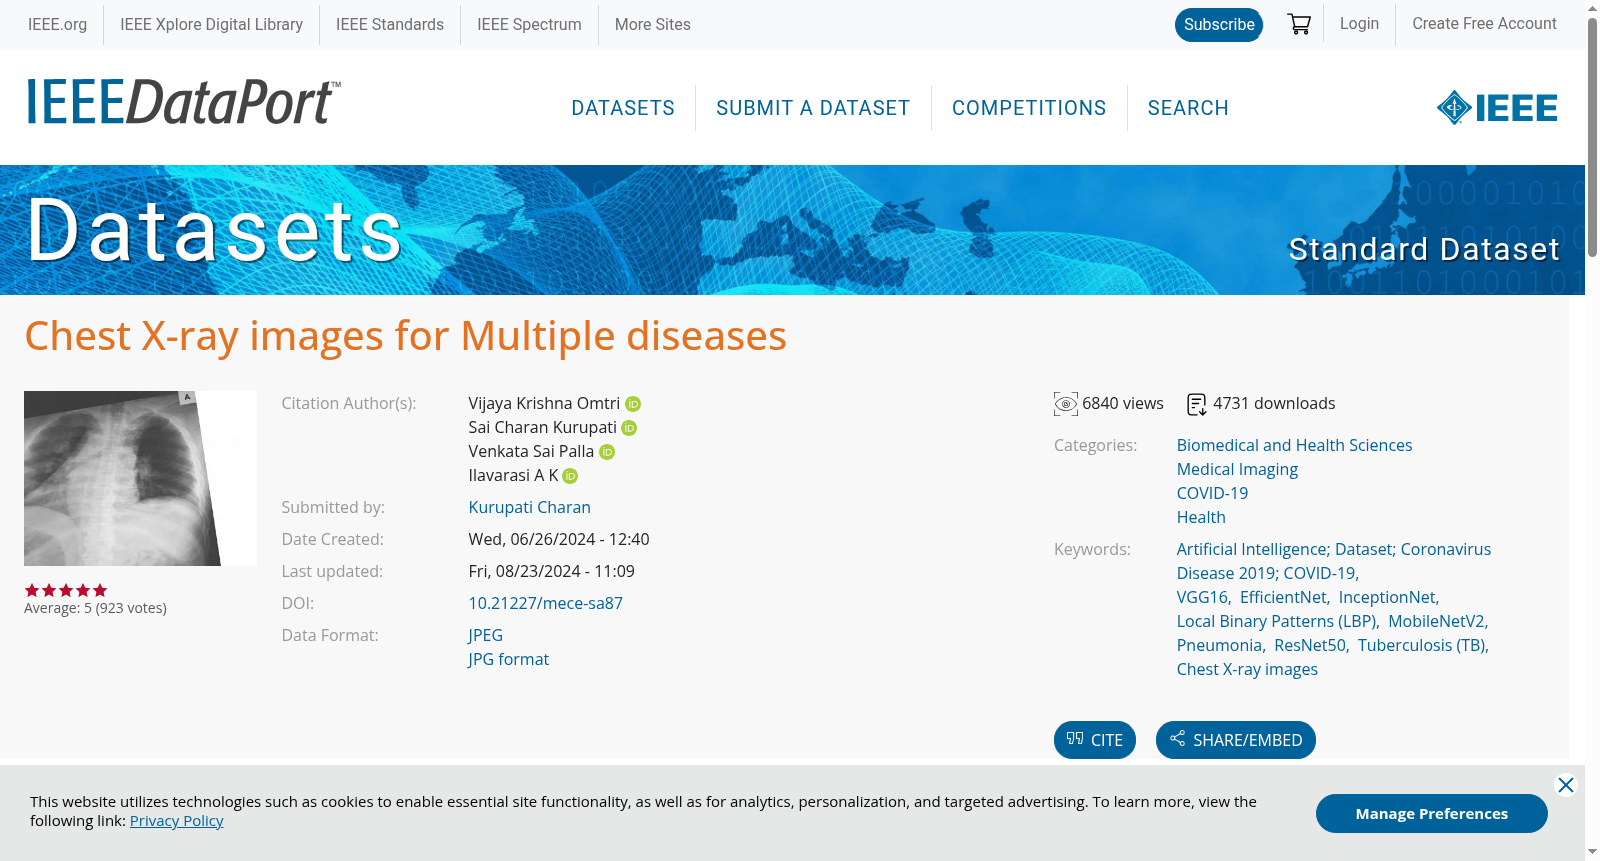Click the dataset title heading
The height and width of the screenshot is (861, 1600).
pos(405,336)
